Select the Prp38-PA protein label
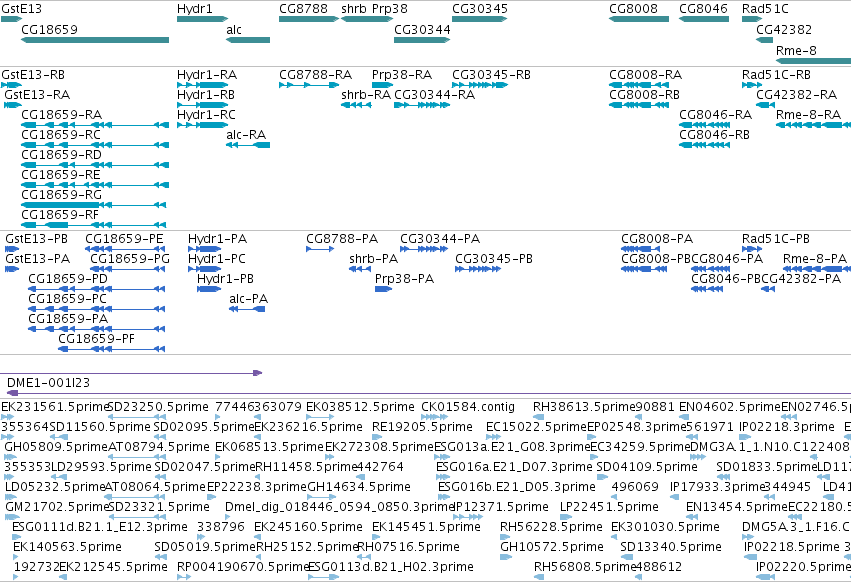 [x=404, y=279]
